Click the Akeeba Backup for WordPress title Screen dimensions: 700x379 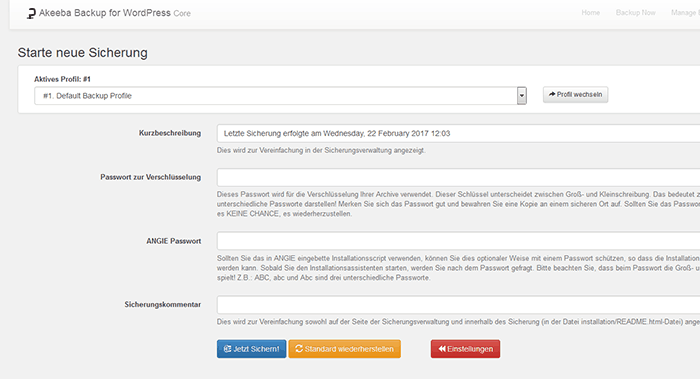click(115, 13)
